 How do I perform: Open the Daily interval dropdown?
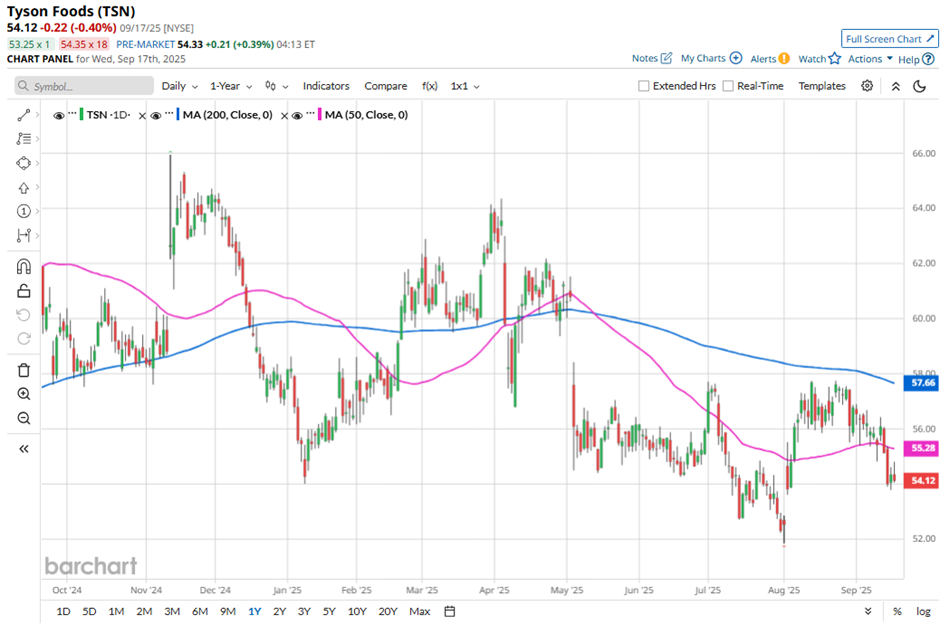tap(179, 86)
